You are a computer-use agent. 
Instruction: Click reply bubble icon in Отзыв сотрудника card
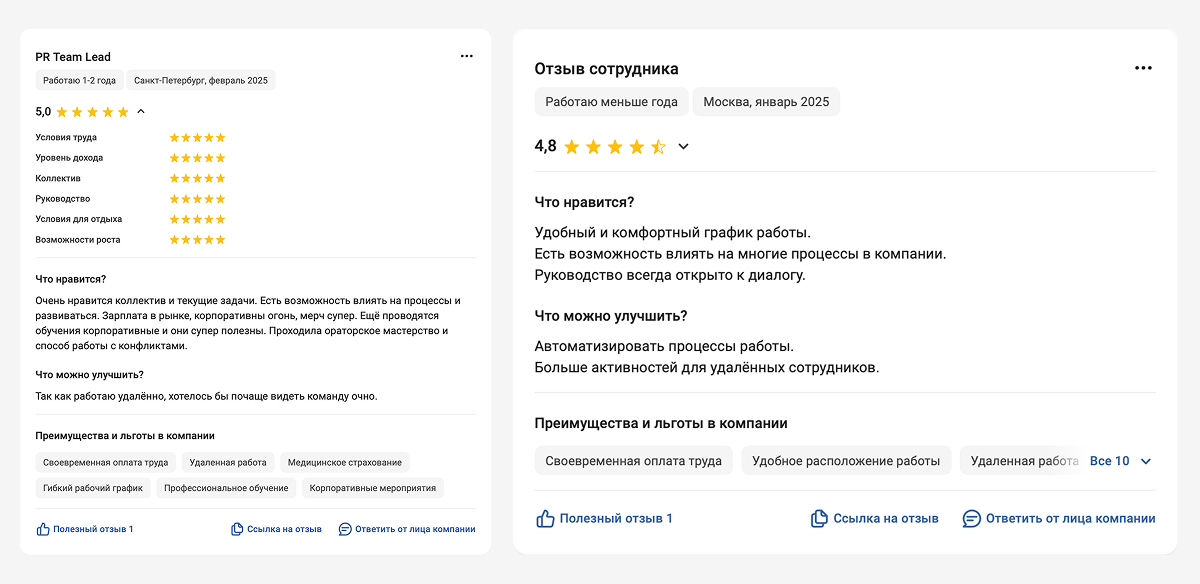[971, 518]
